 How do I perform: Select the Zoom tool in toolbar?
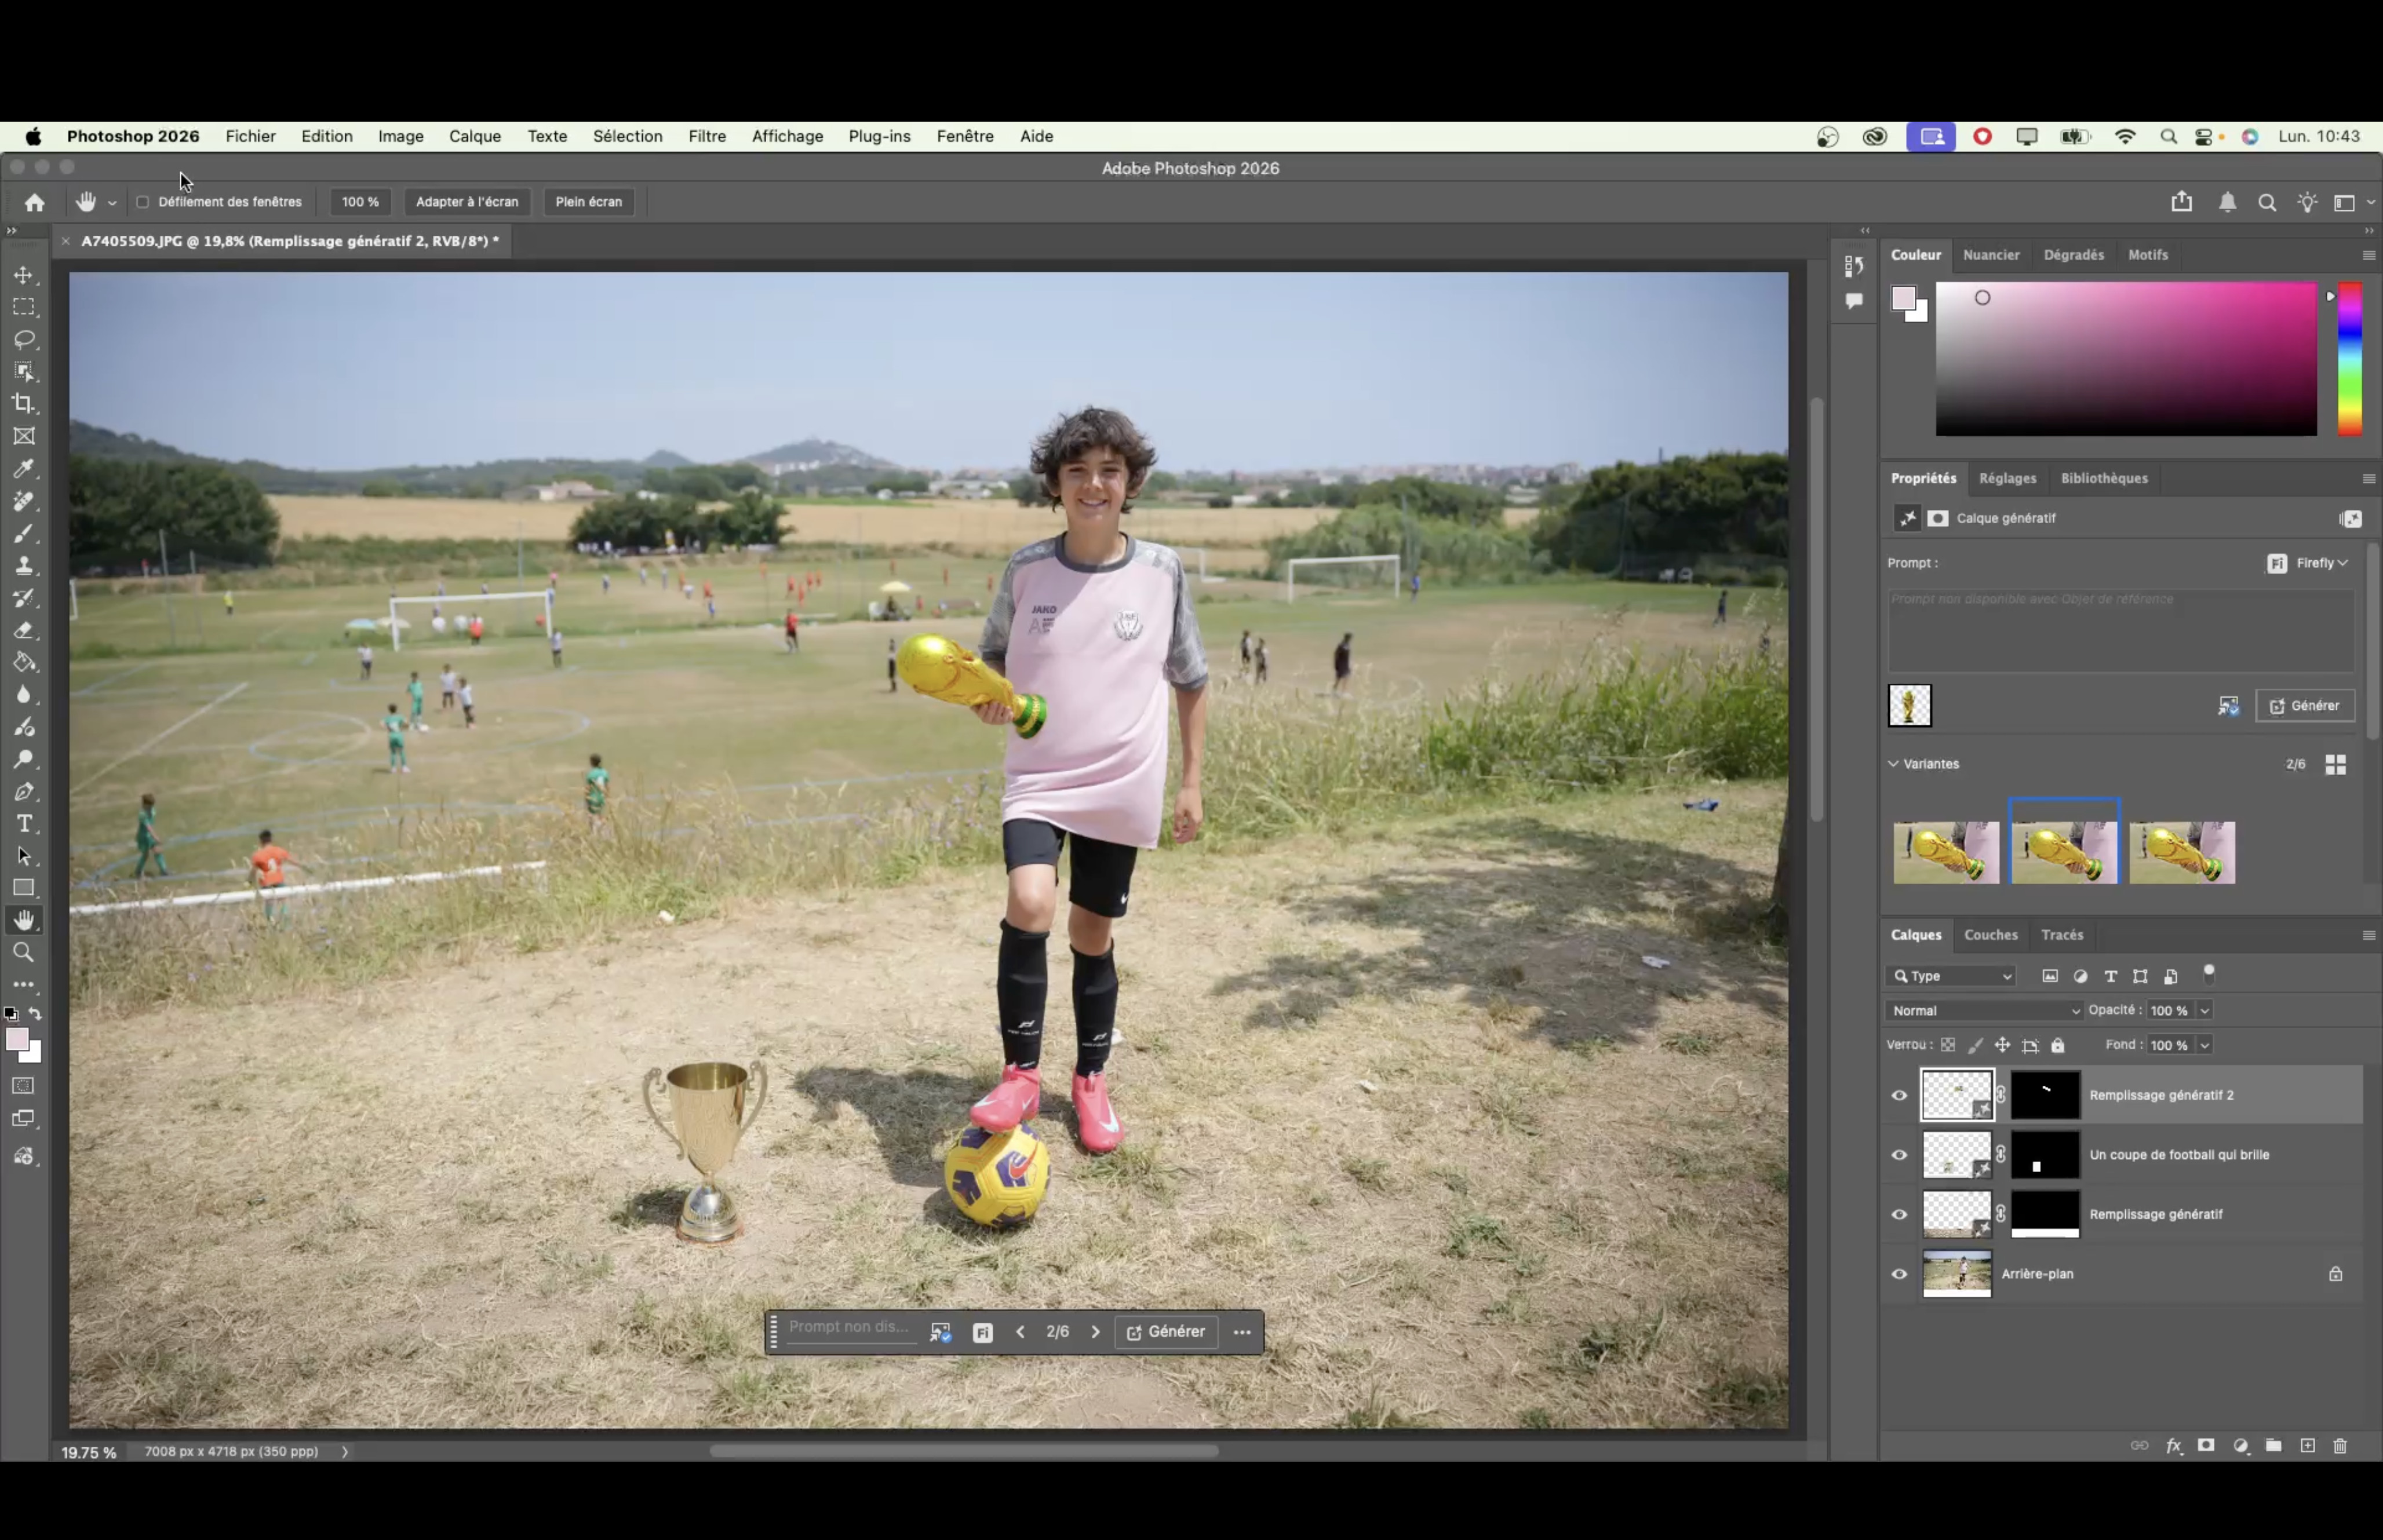pyautogui.click(x=24, y=952)
